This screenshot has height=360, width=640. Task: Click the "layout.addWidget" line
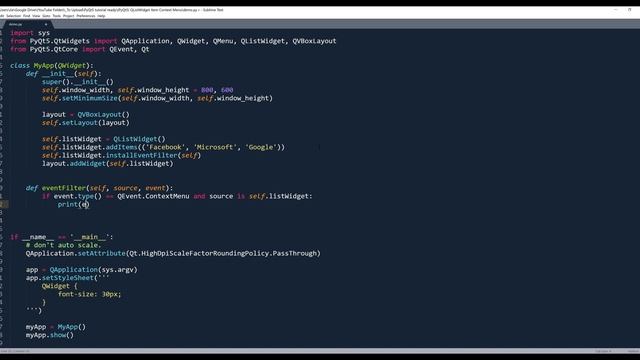108,163
